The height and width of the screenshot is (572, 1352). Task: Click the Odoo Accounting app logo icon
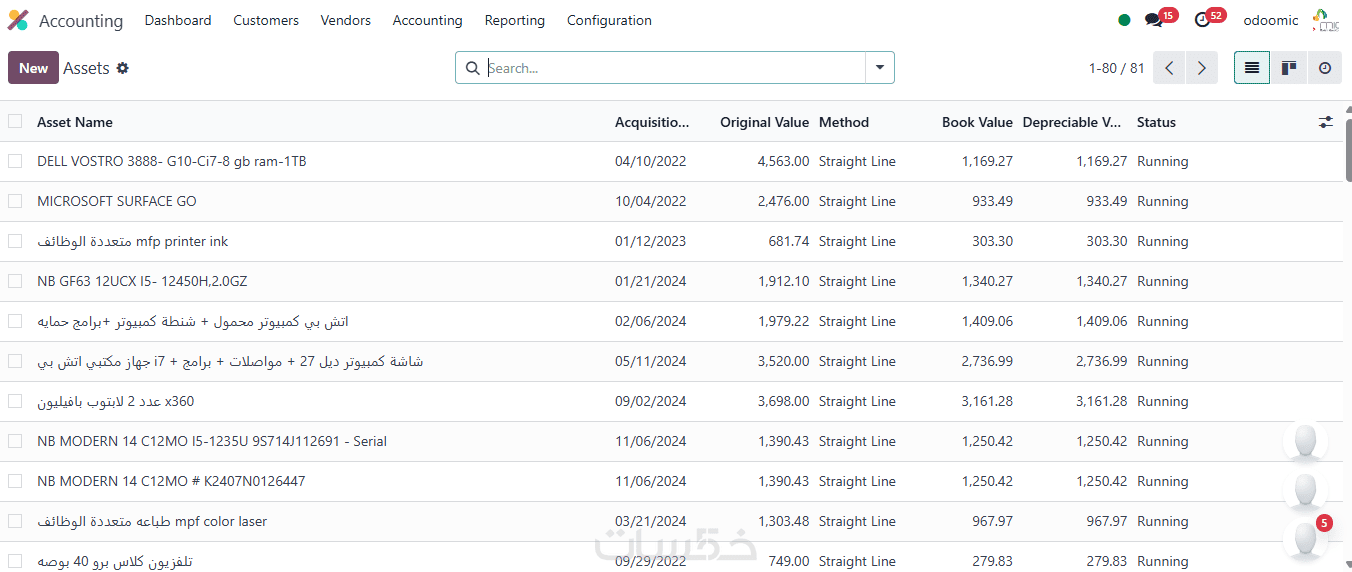coord(18,20)
